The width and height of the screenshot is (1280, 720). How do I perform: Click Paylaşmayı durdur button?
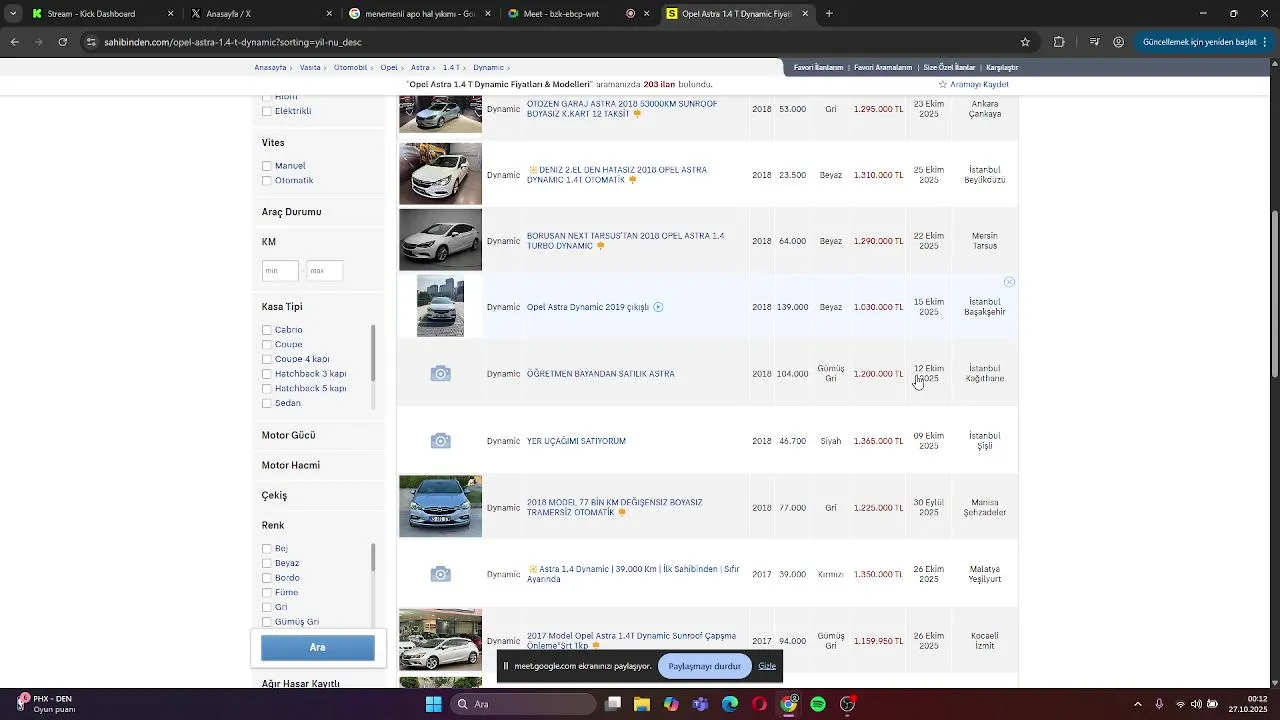click(x=705, y=666)
